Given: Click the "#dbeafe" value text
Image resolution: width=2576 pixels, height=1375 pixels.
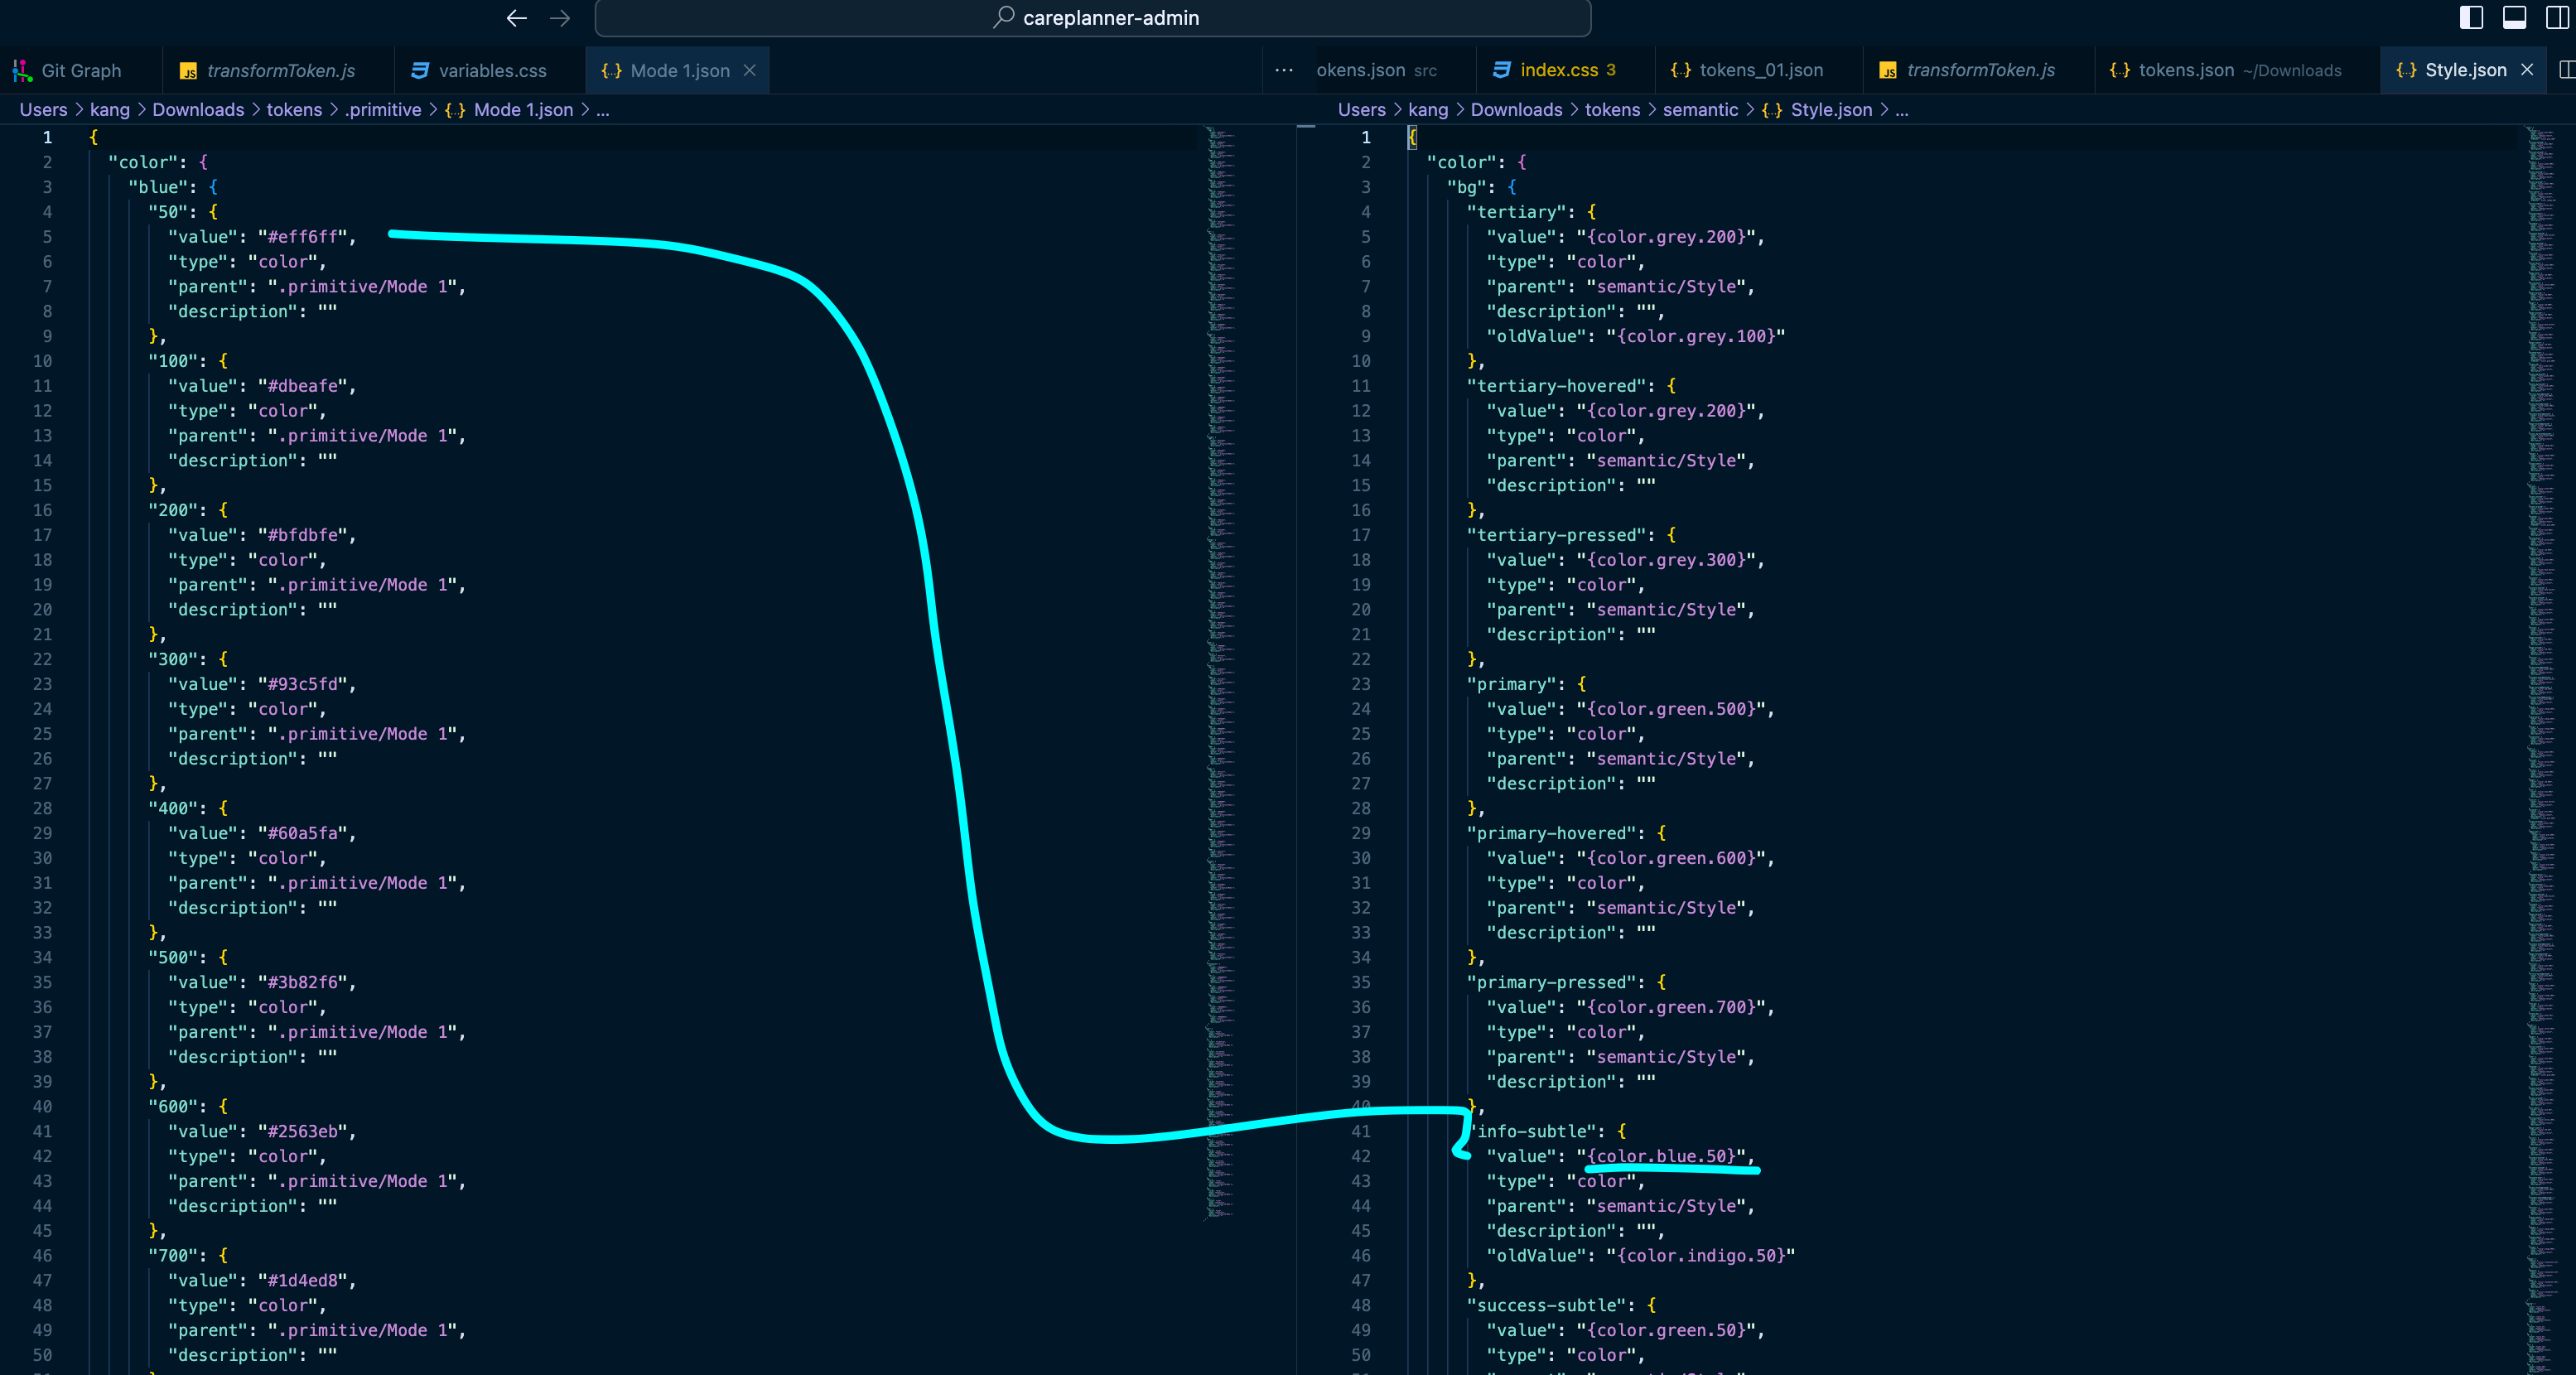Looking at the screenshot, I should tap(303, 386).
